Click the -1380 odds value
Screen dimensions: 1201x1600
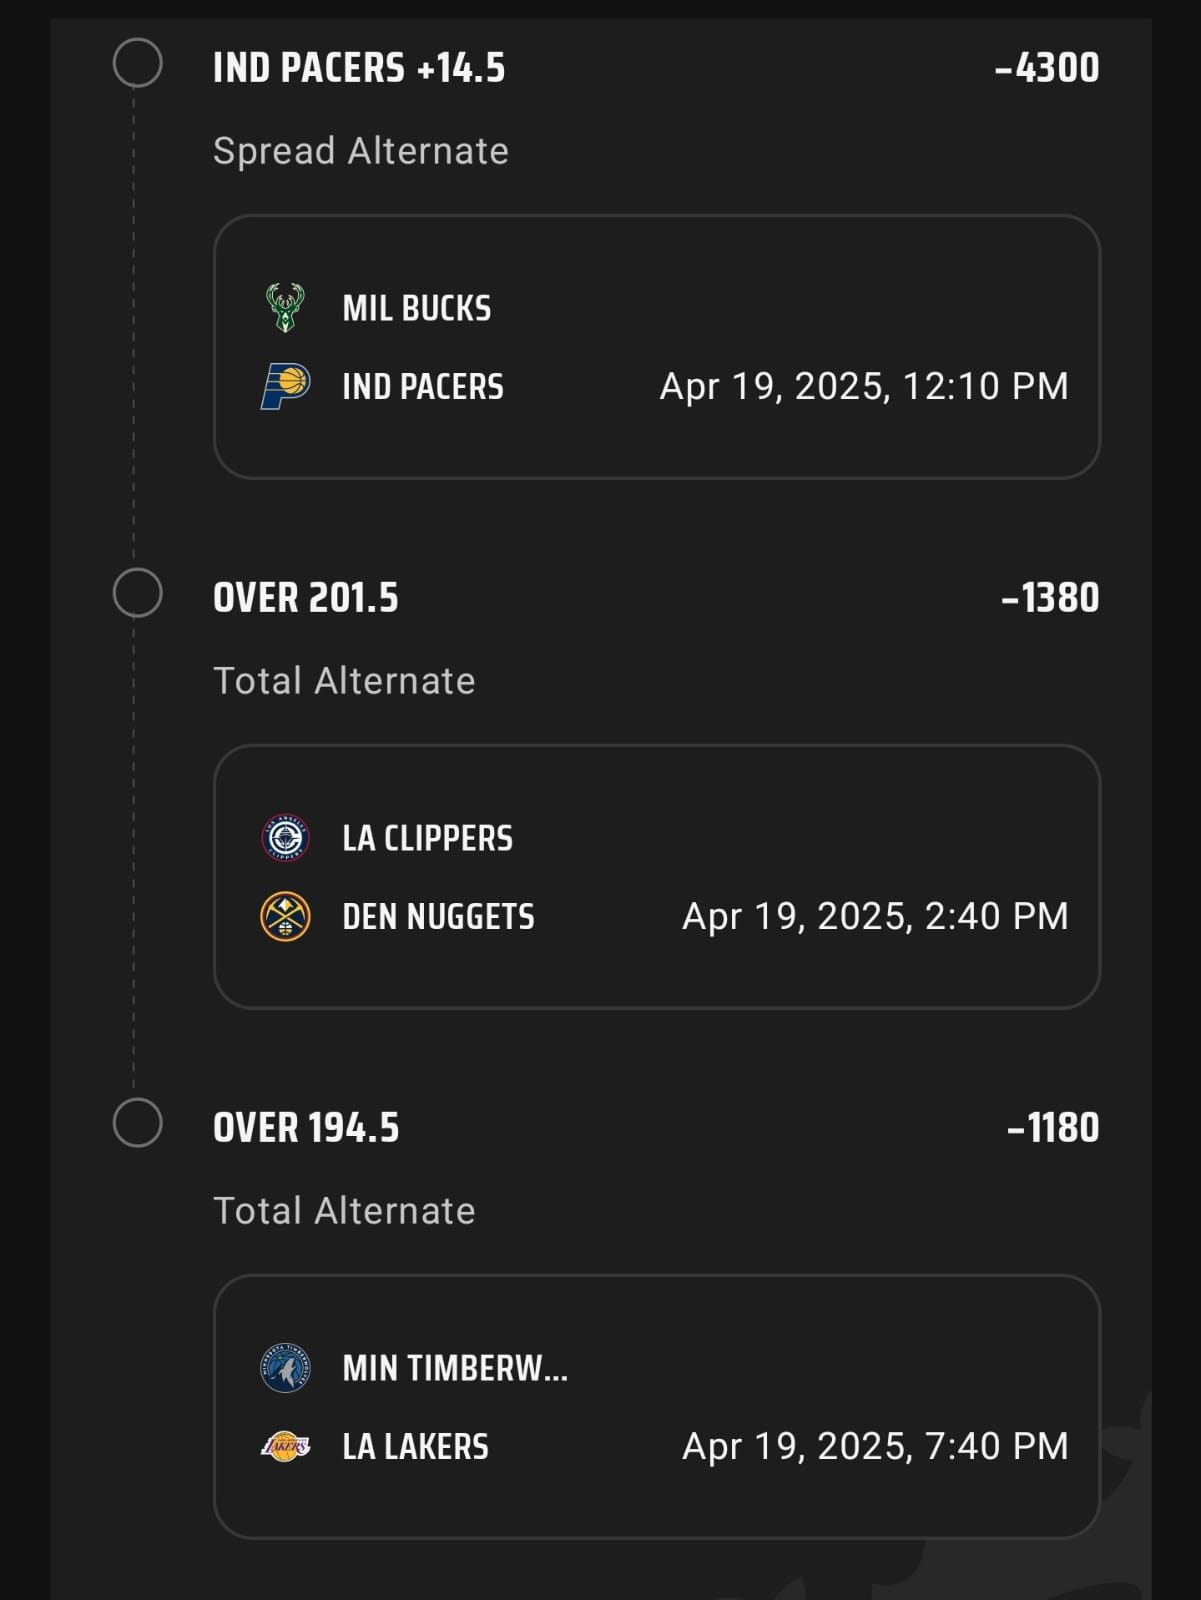click(x=1050, y=599)
